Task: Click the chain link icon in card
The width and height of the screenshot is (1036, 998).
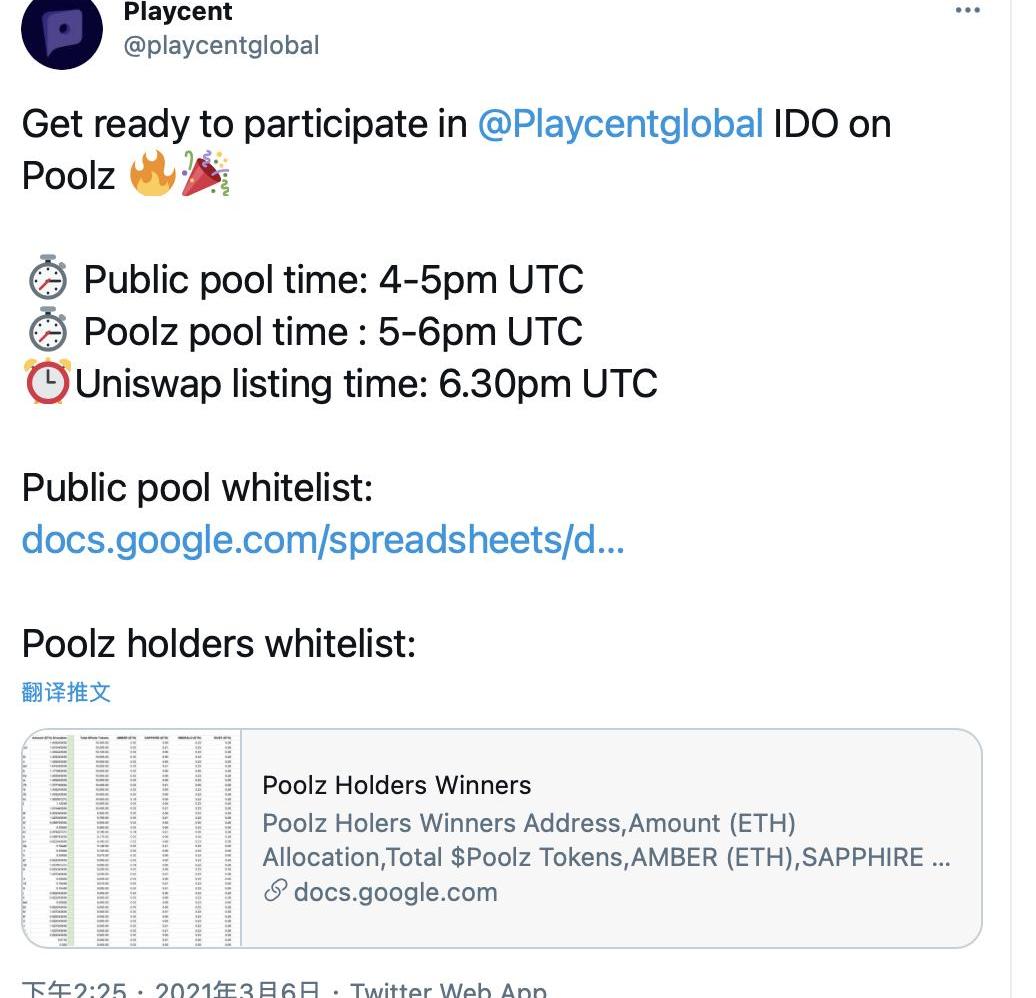Action: point(275,891)
